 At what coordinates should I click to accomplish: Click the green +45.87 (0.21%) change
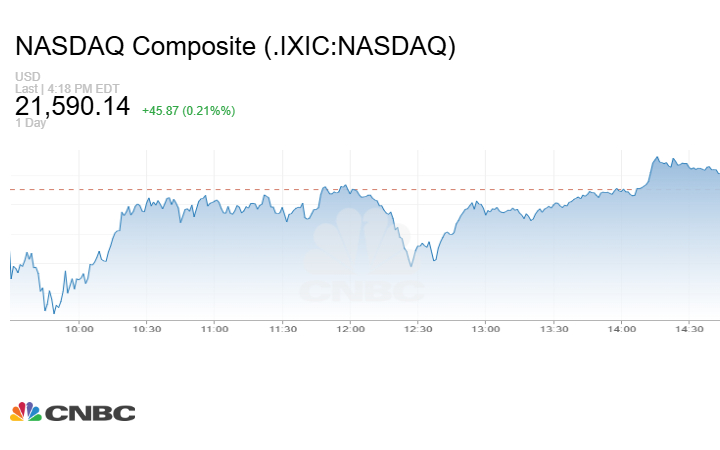pyautogui.click(x=189, y=110)
